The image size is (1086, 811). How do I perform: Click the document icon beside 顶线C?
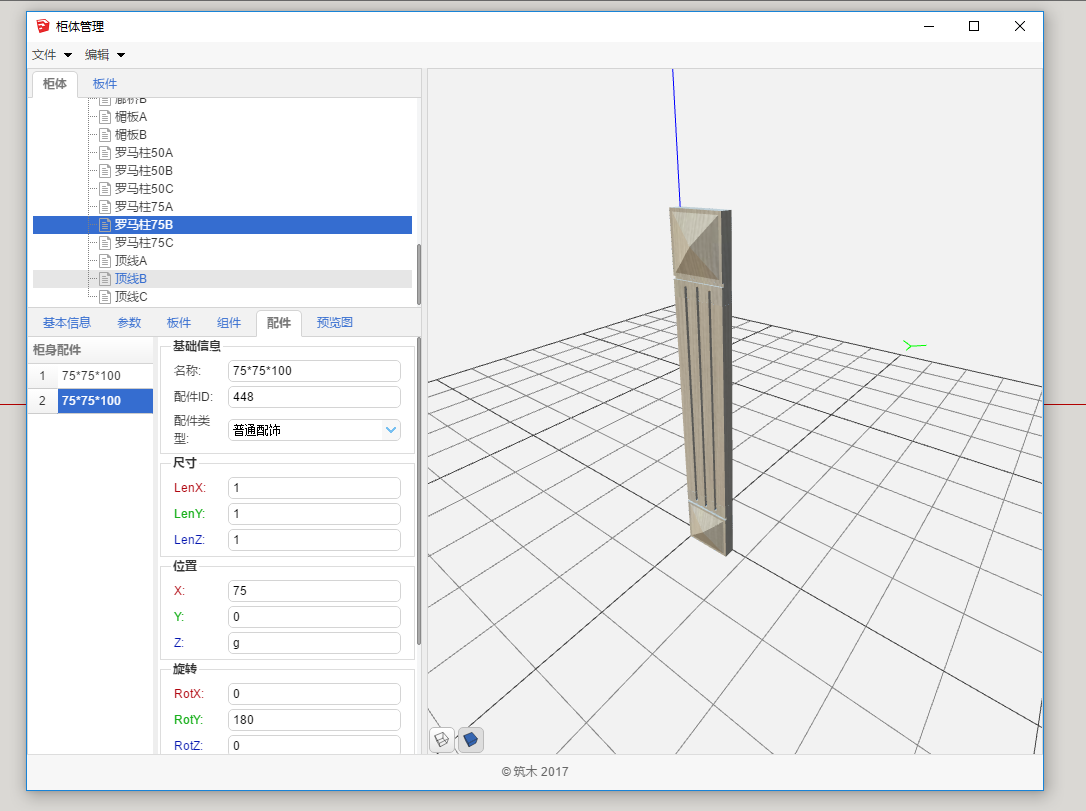coord(105,297)
